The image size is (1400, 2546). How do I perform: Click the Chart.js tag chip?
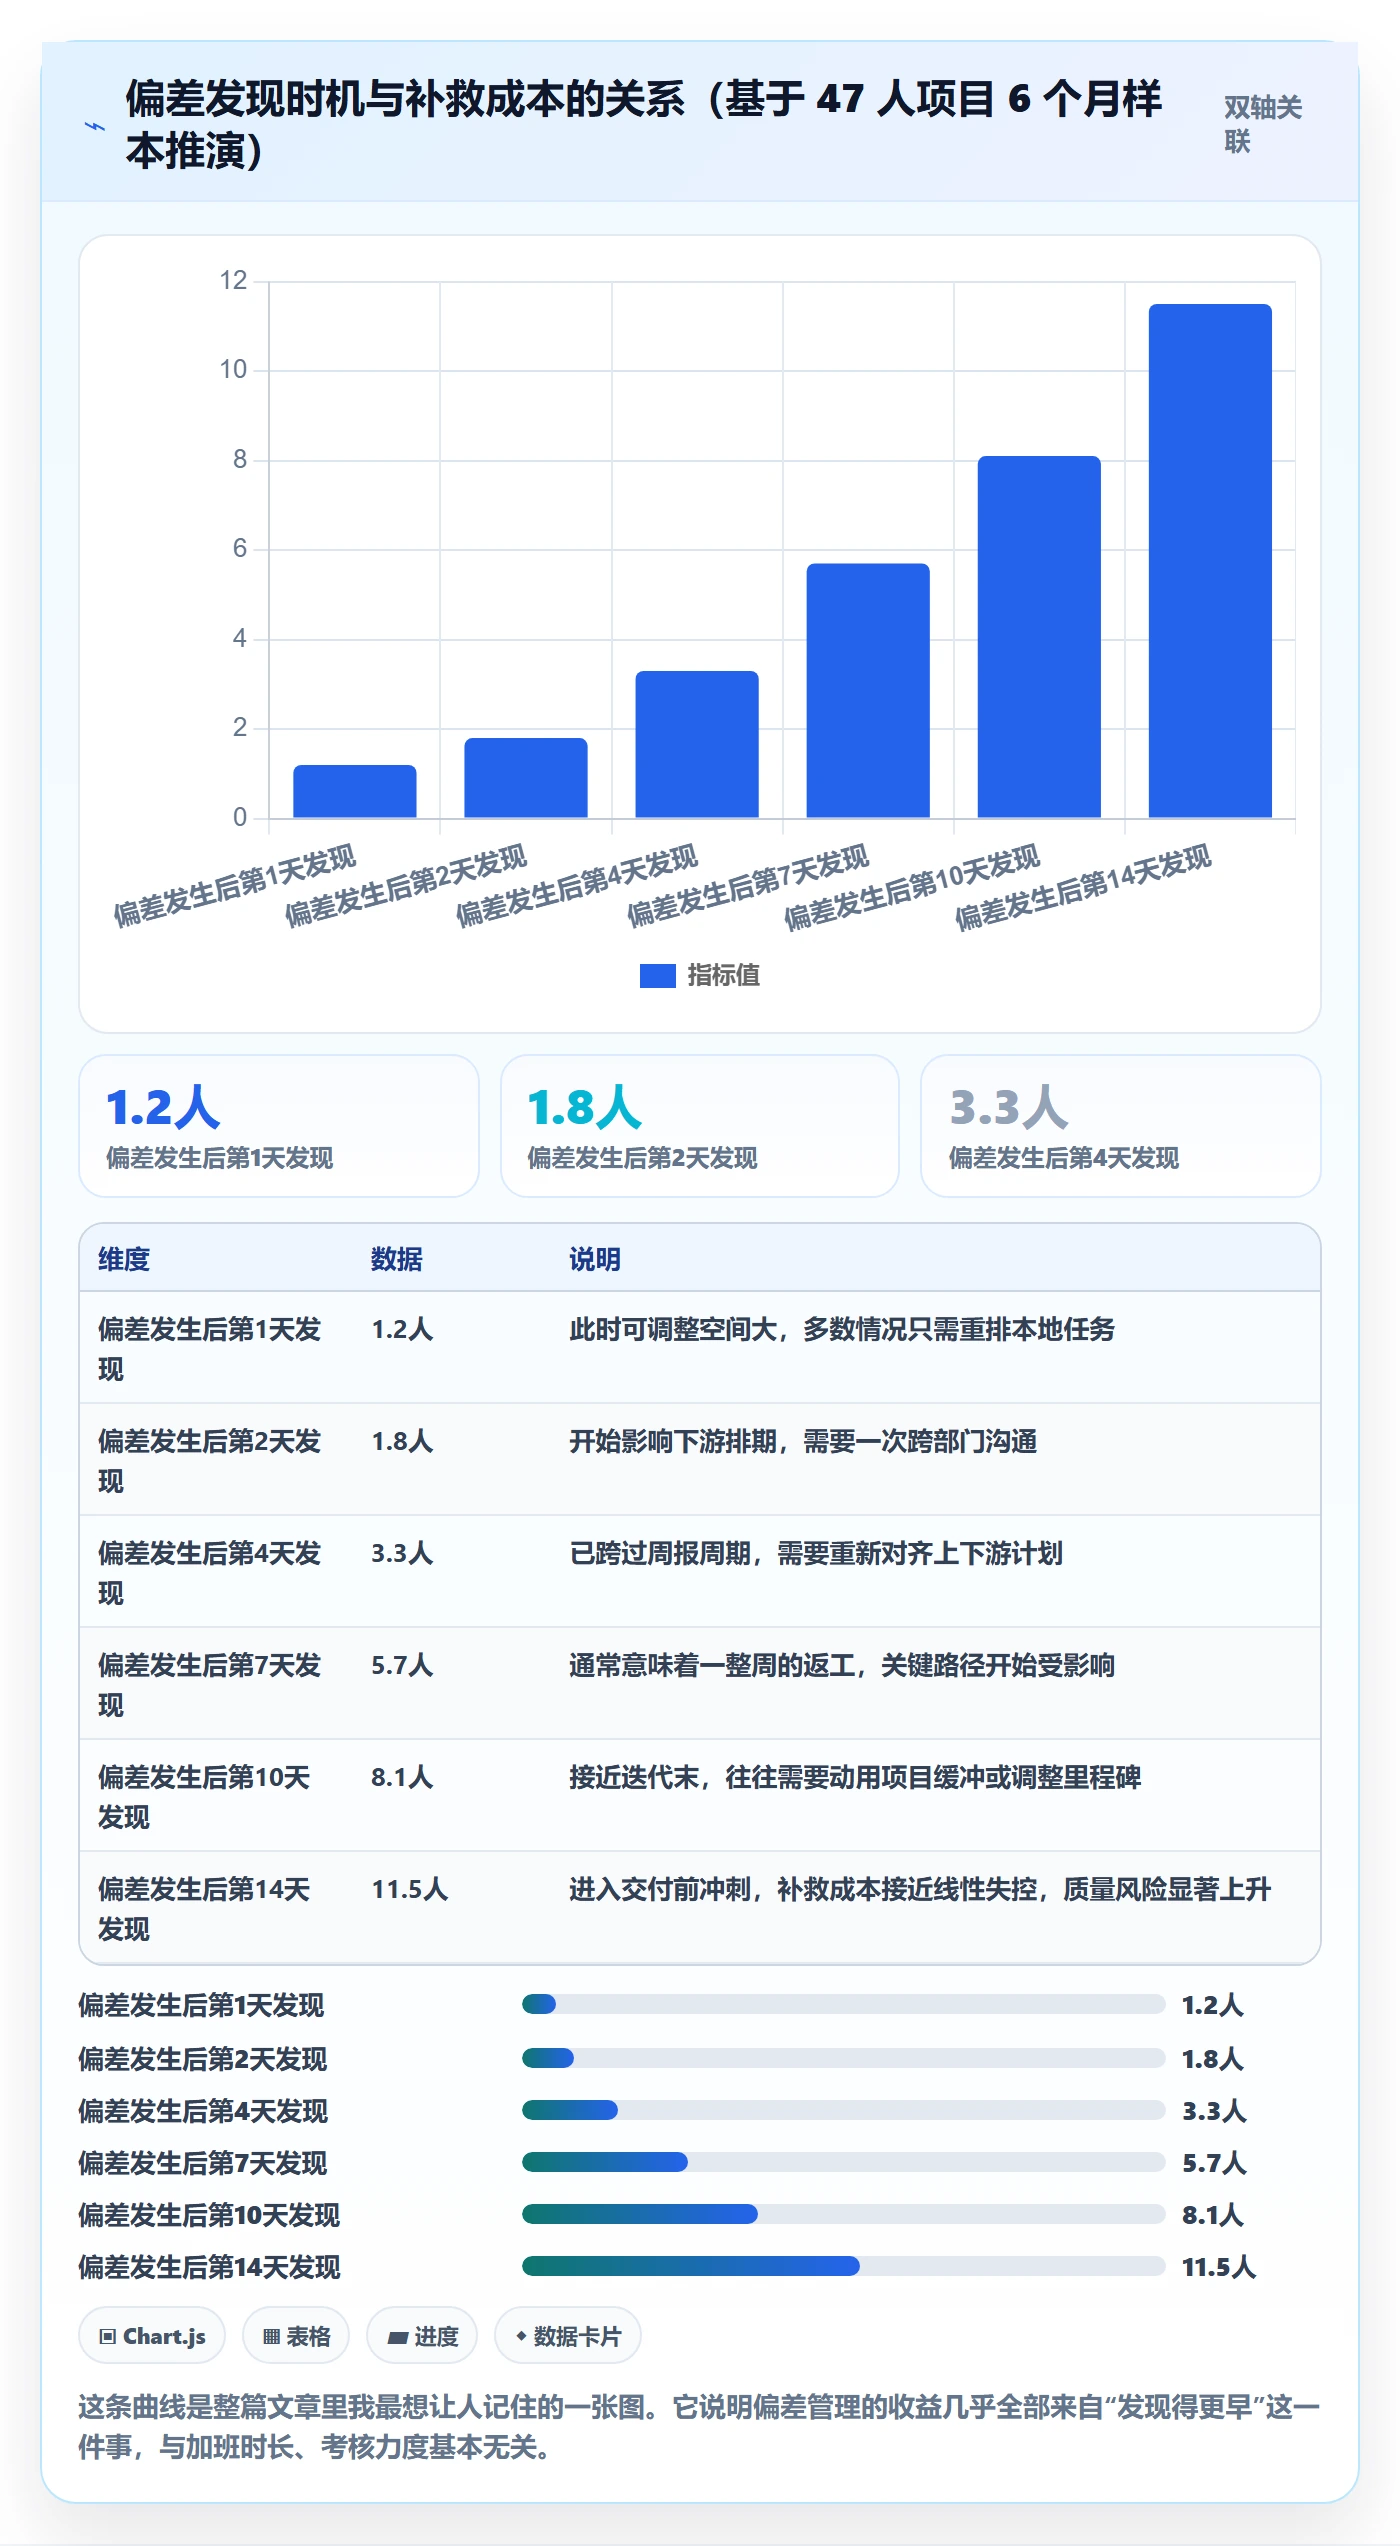click(152, 2336)
